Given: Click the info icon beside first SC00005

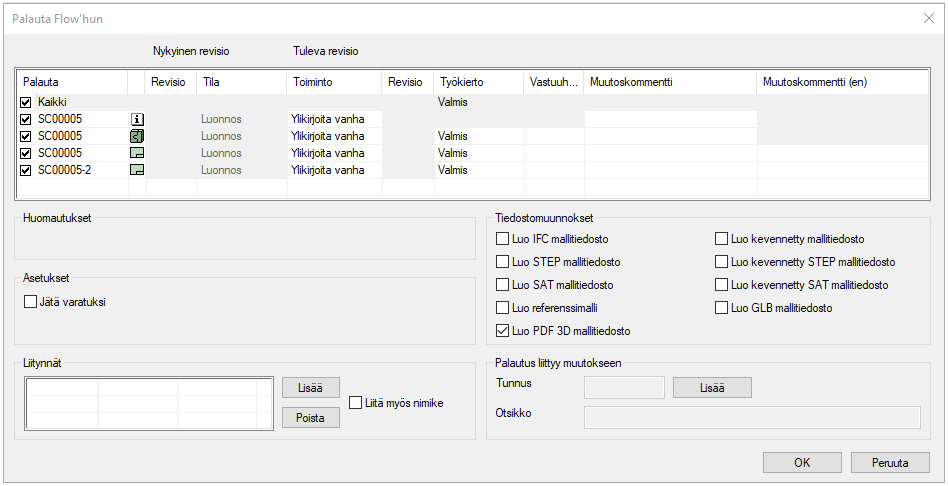Looking at the screenshot, I should click(137, 119).
